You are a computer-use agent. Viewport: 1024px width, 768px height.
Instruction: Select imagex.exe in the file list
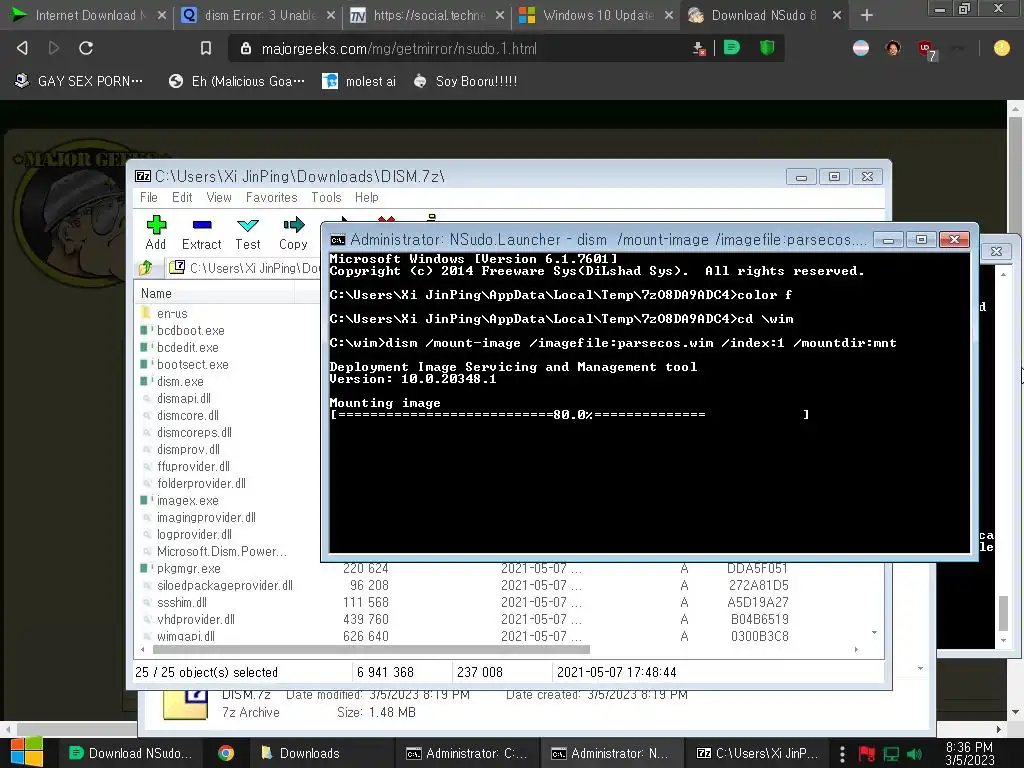coord(187,500)
